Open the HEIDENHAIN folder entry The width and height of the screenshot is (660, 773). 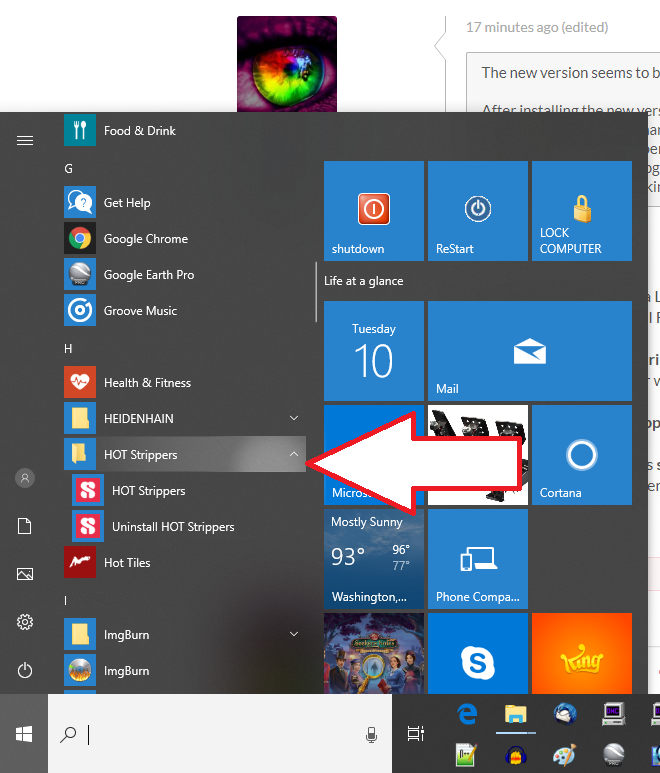pyautogui.click(x=184, y=419)
